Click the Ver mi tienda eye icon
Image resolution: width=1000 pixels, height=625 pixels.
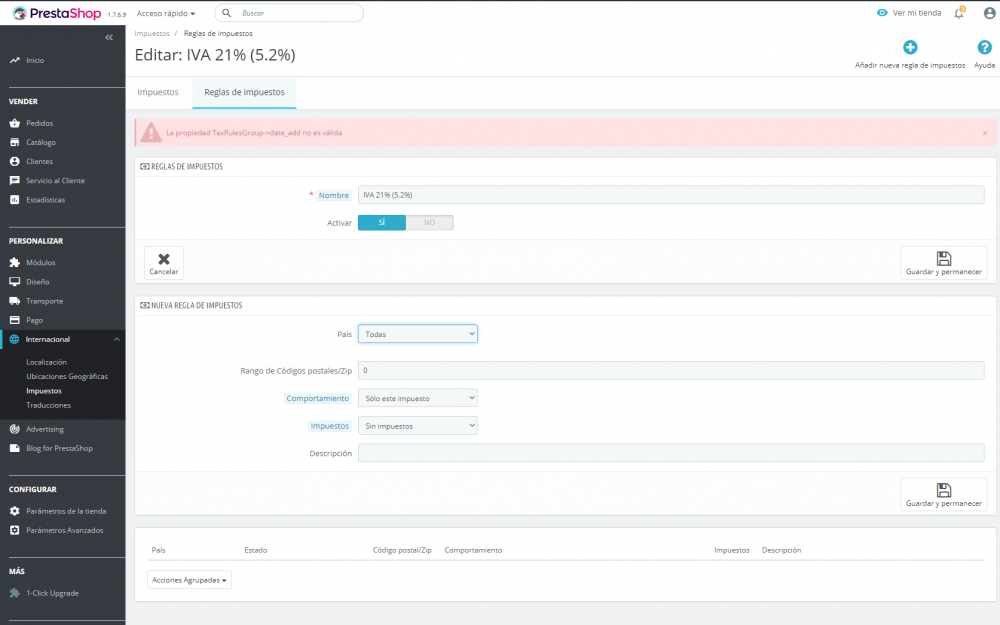[x=882, y=13]
